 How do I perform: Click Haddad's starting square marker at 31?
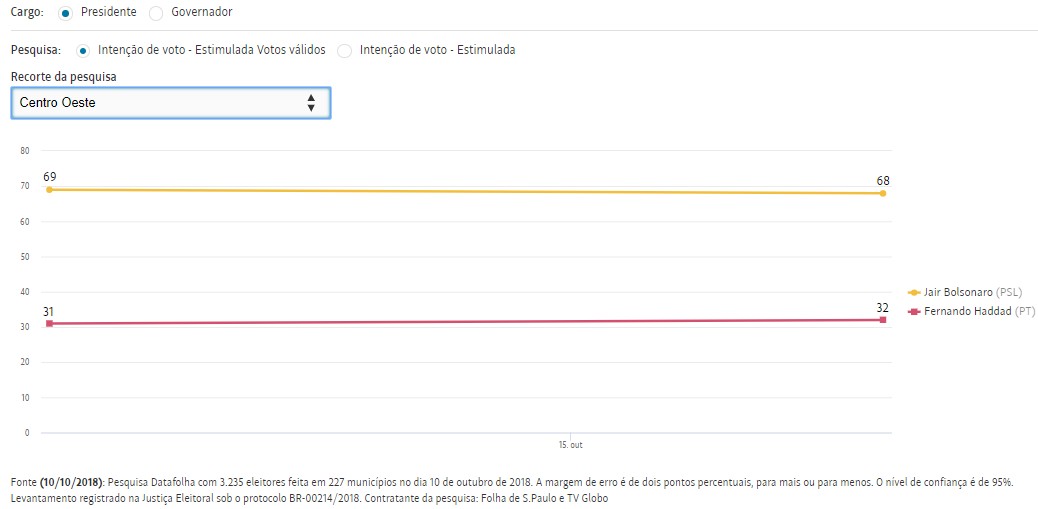tap(49, 323)
